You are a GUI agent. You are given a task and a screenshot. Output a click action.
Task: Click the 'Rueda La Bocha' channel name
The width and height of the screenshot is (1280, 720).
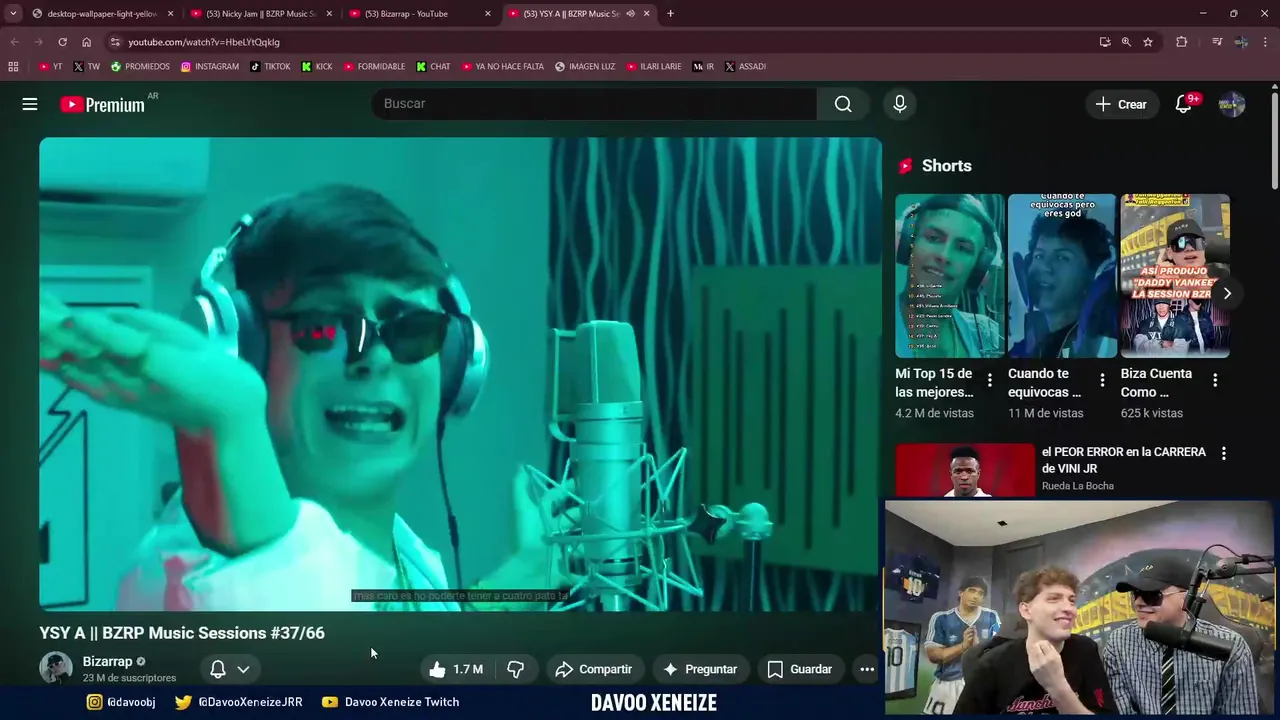tap(1078, 486)
